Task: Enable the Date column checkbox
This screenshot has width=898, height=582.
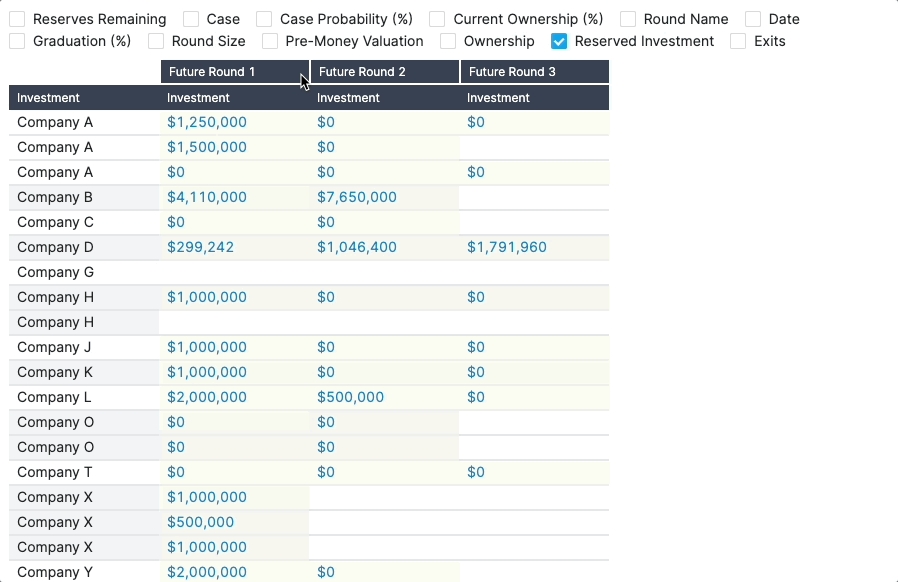Action: tap(753, 19)
